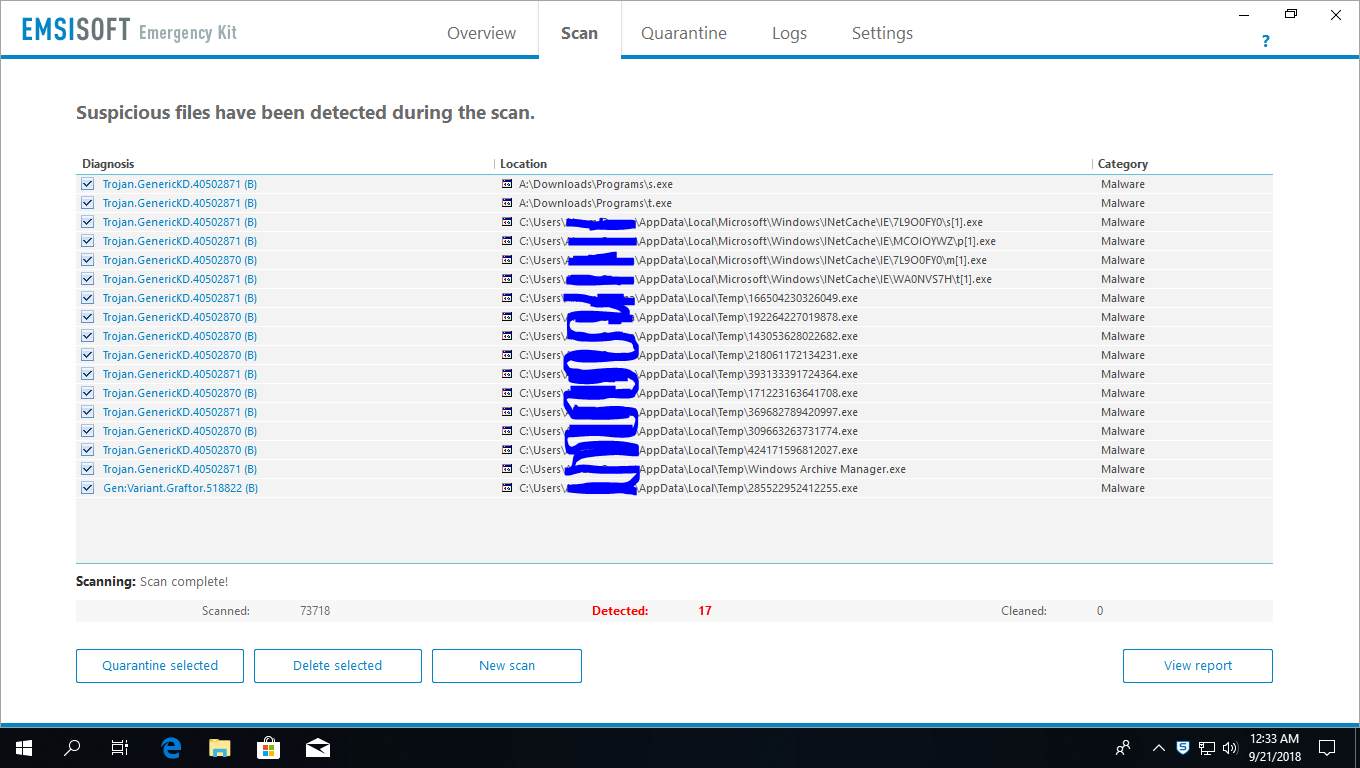Open the volume control in the system tray
Screen dimensions: 1360x768
coord(1229,747)
